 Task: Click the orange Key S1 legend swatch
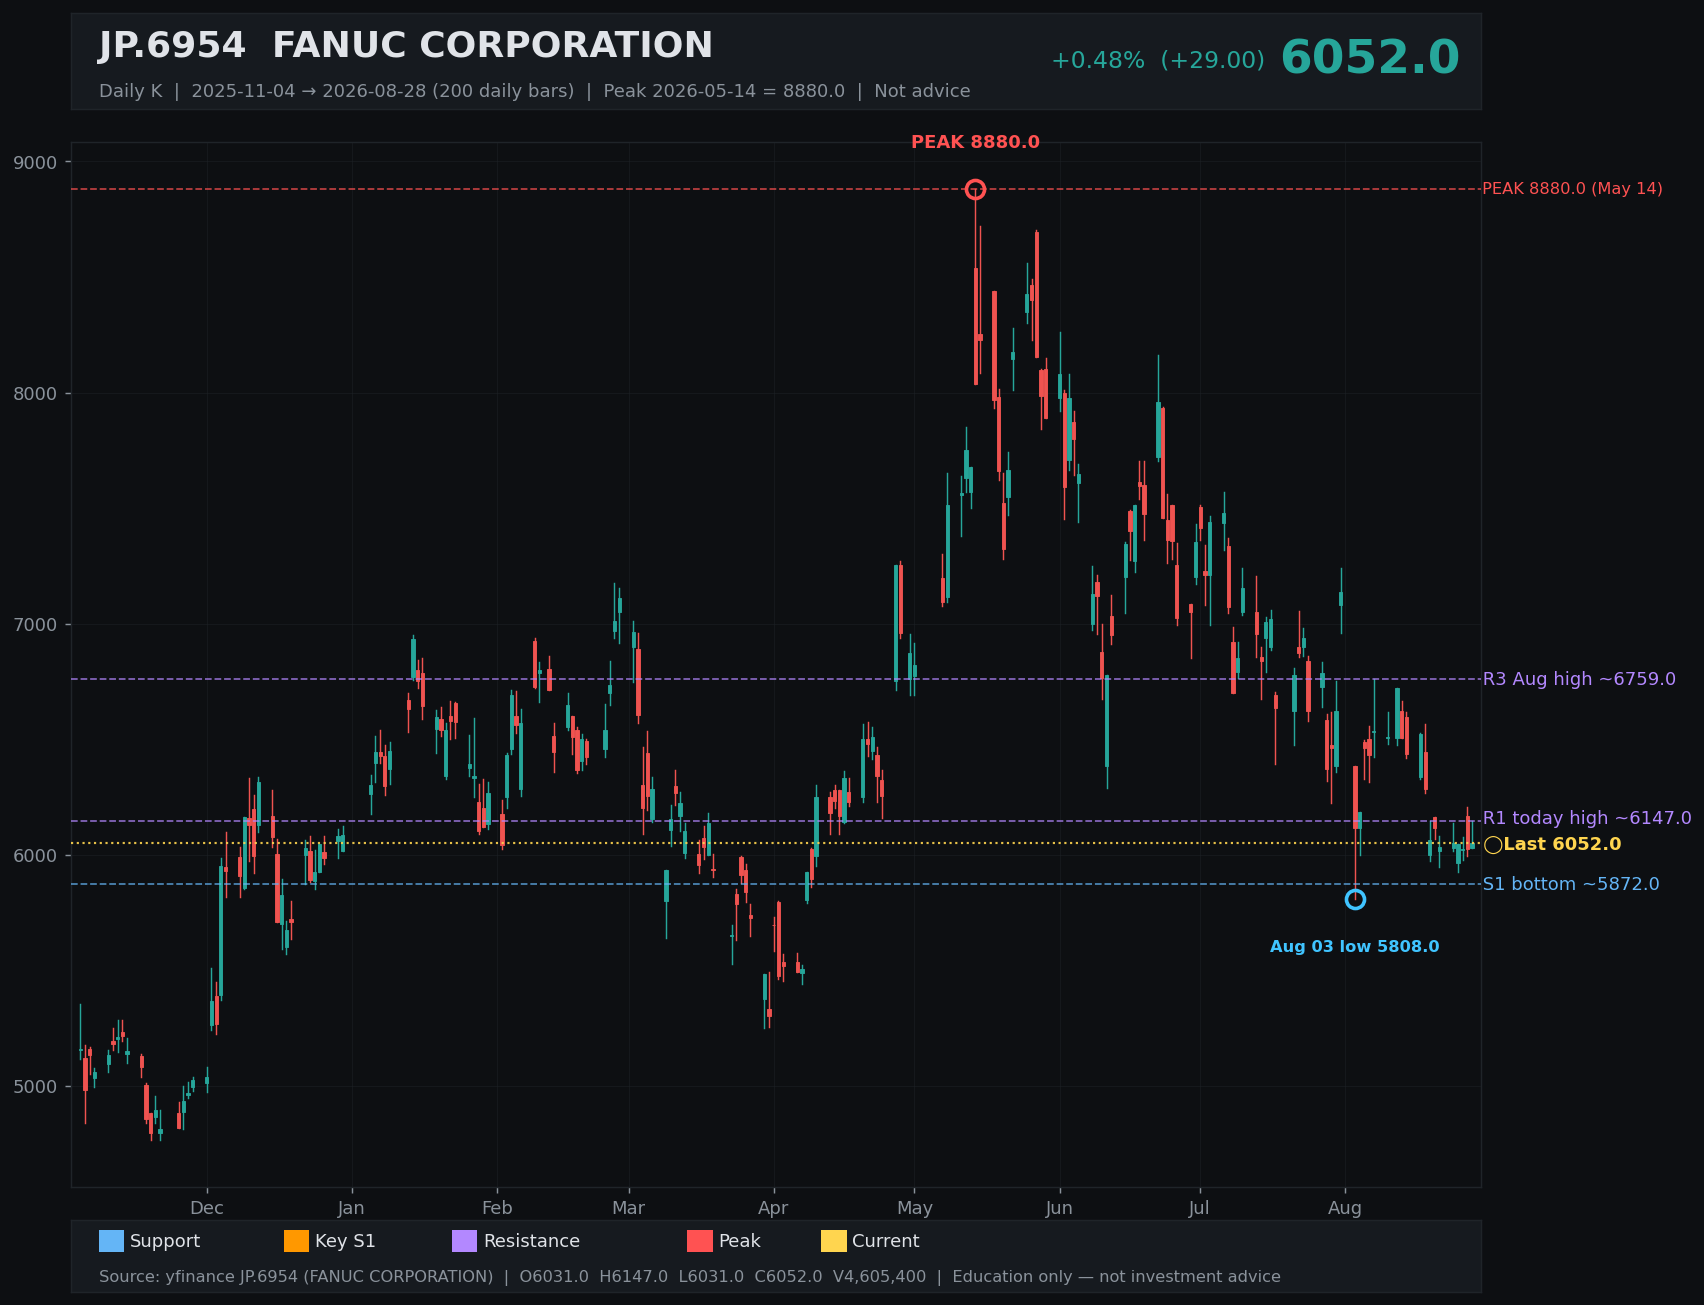click(x=297, y=1241)
